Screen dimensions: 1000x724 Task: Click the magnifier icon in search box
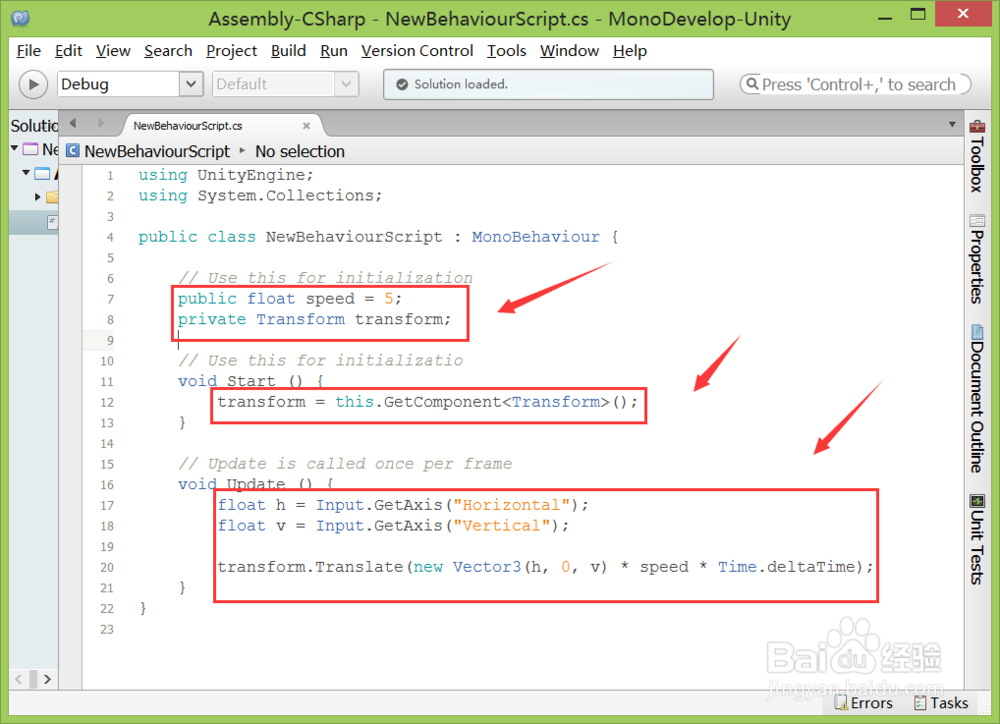[753, 84]
